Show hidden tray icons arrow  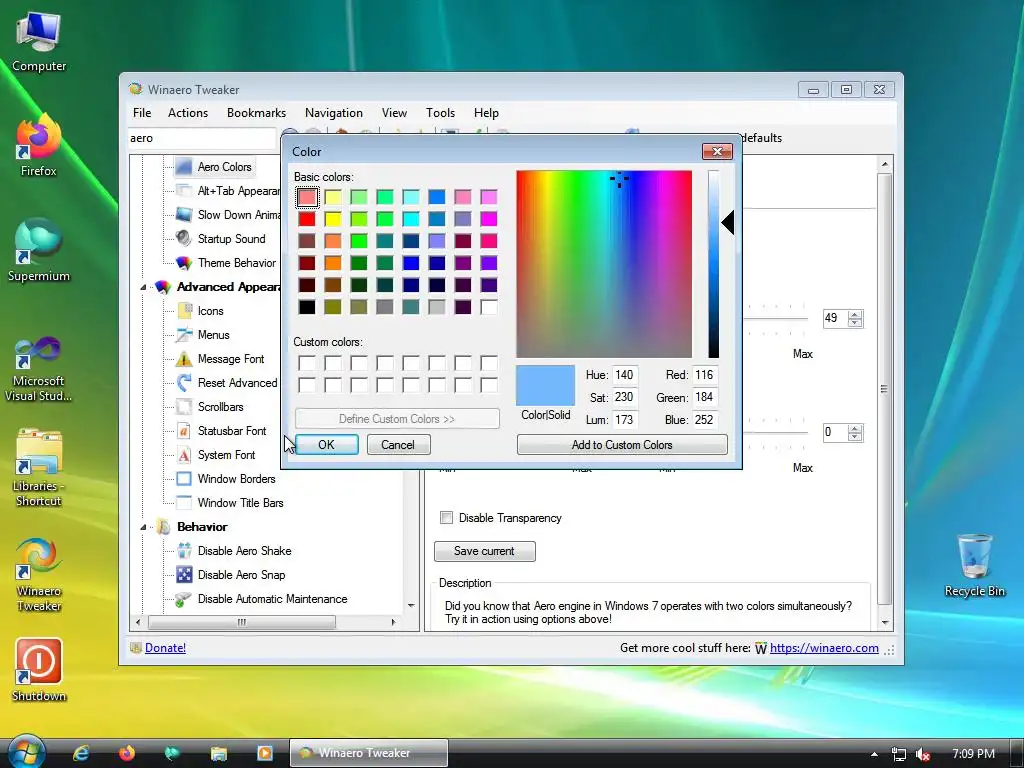click(874, 754)
